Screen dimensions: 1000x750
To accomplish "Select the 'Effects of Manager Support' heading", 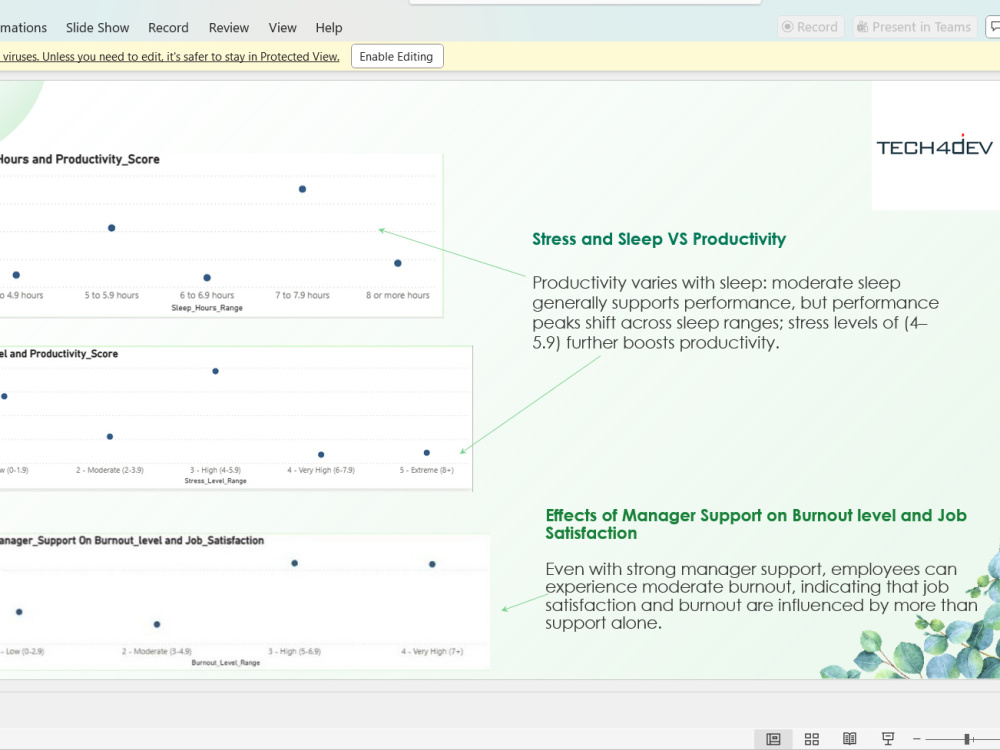I will (756, 524).
